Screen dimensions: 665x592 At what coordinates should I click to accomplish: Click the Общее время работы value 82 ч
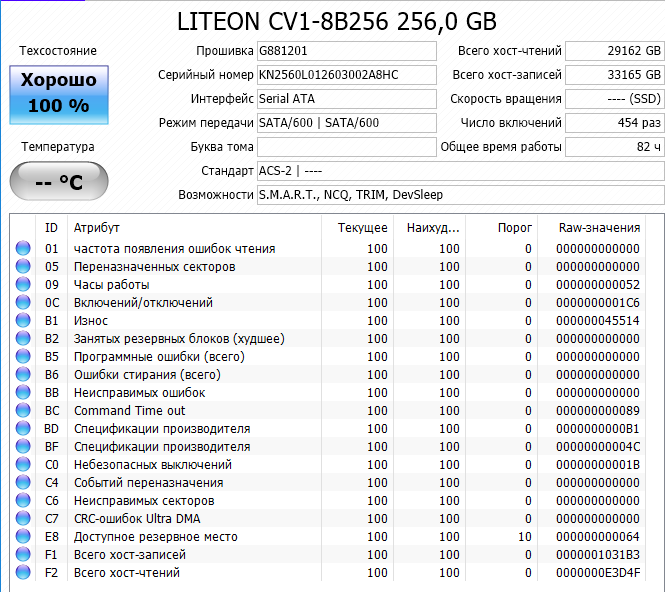tap(615, 147)
